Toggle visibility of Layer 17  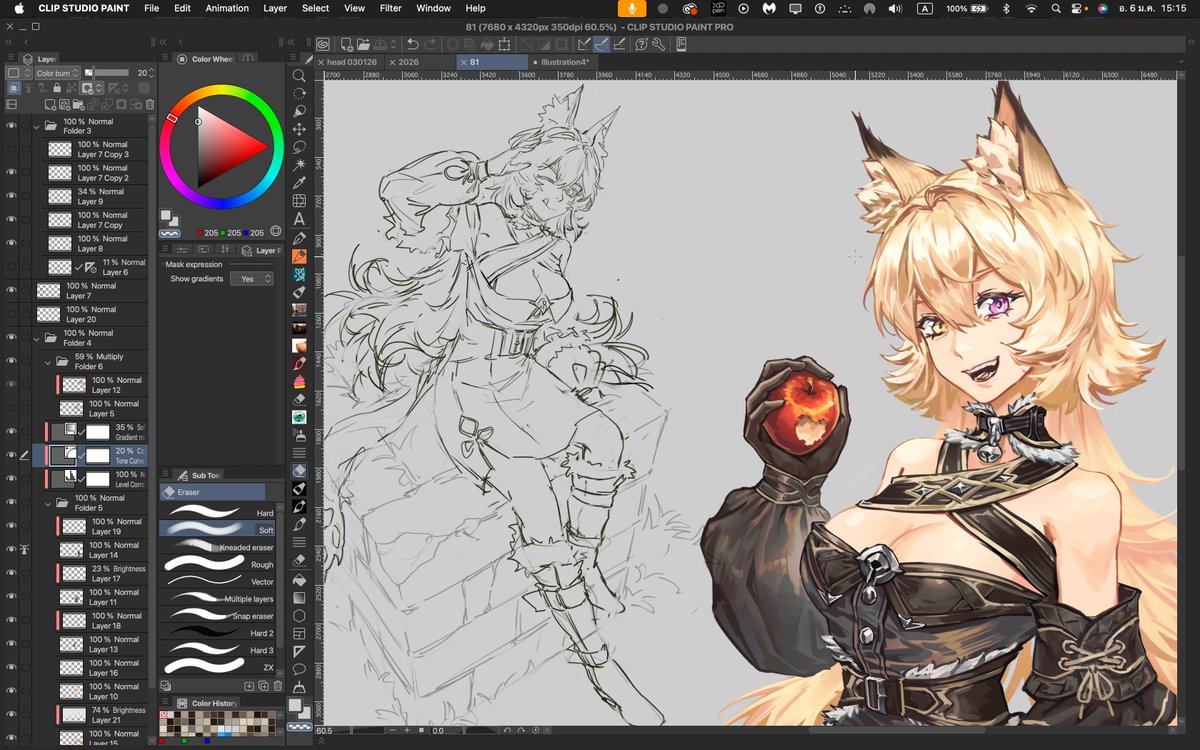[11, 573]
